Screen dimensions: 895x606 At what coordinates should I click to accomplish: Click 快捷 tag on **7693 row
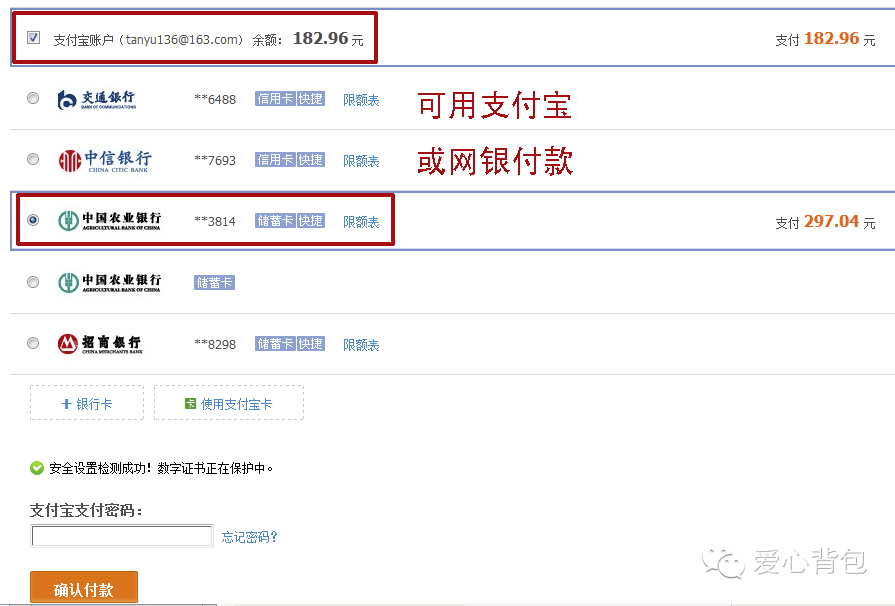point(311,160)
